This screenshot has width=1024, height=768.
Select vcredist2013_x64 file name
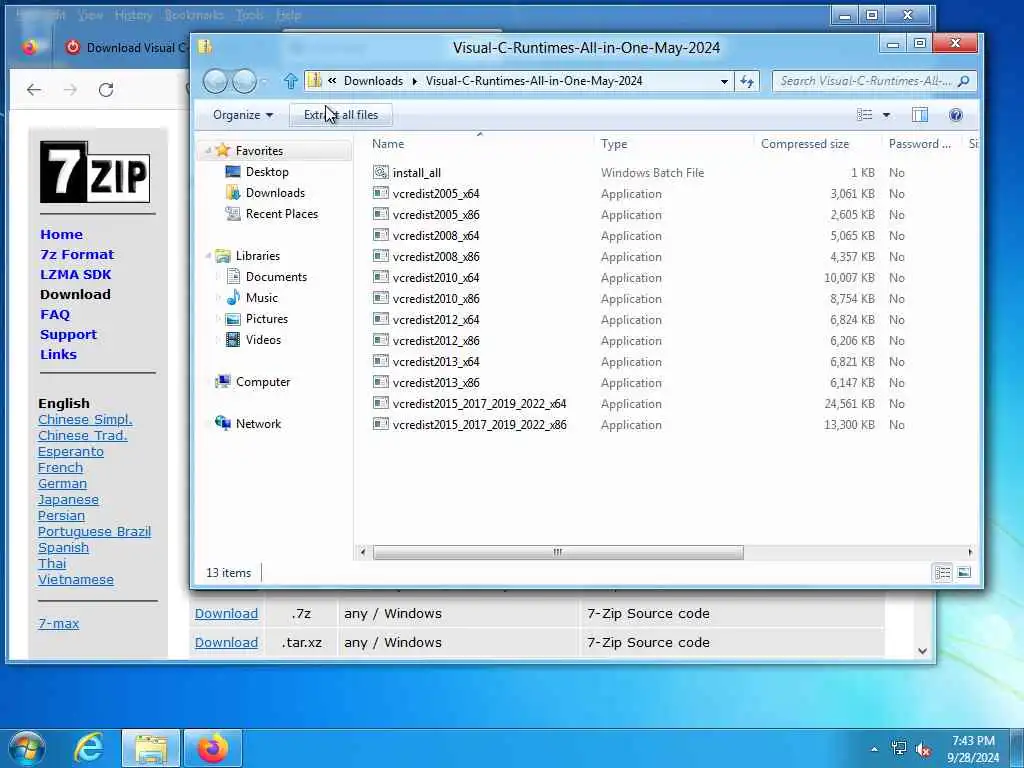click(x=436, y=362)
